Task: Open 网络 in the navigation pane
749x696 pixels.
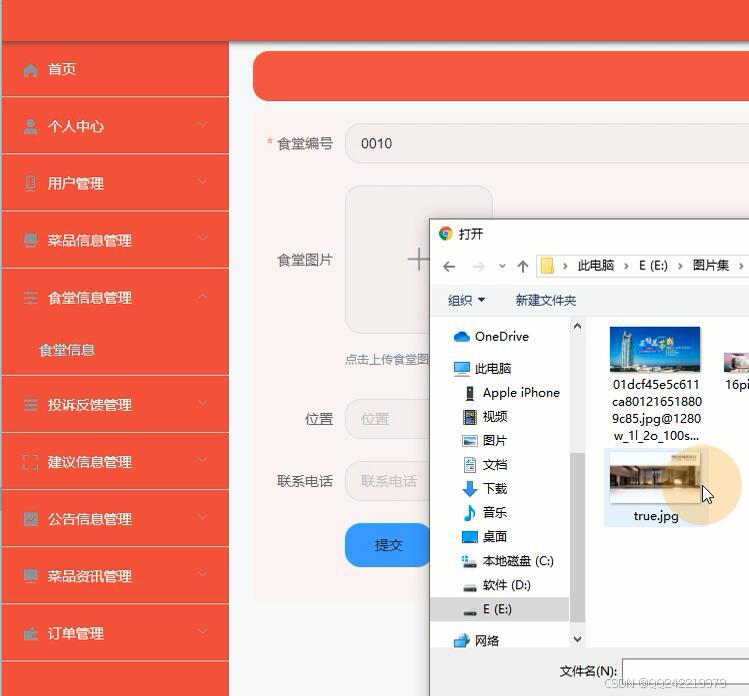Action: click(x=476, y=641)
